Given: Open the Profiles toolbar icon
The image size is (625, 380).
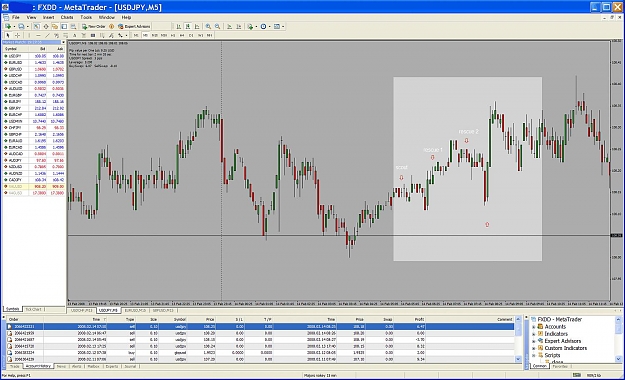Looking at the screenshot, I should pos(21,26).
